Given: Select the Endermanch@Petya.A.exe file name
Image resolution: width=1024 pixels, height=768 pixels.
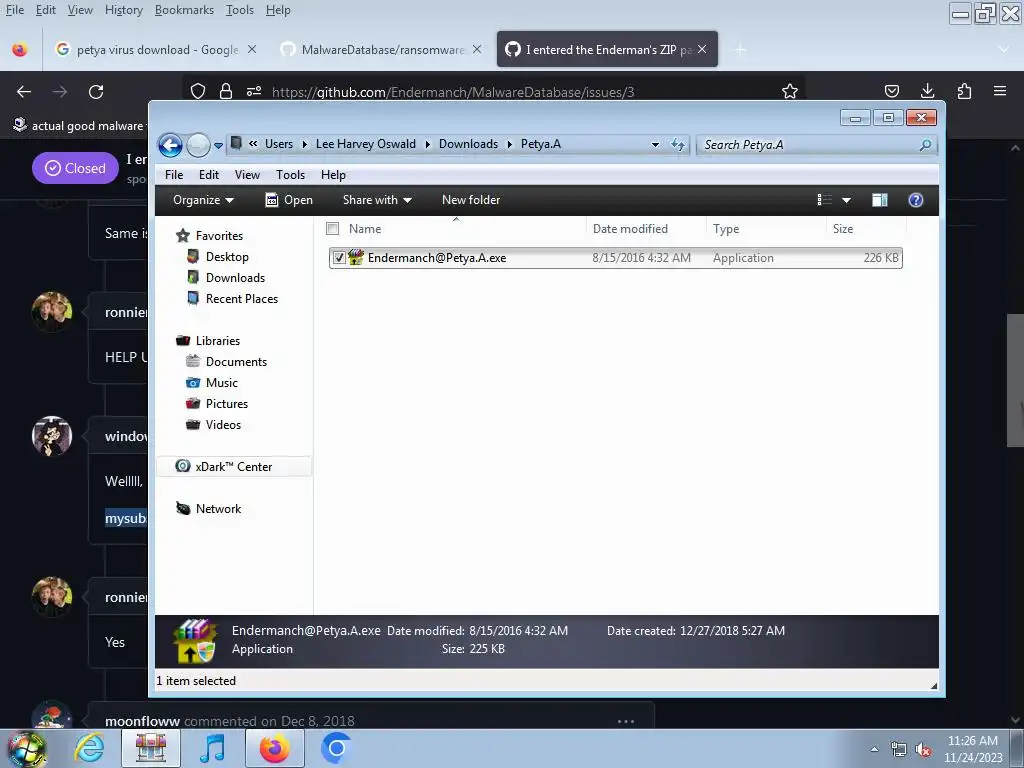Looking at the screenshot, I should tap(437, 257).
